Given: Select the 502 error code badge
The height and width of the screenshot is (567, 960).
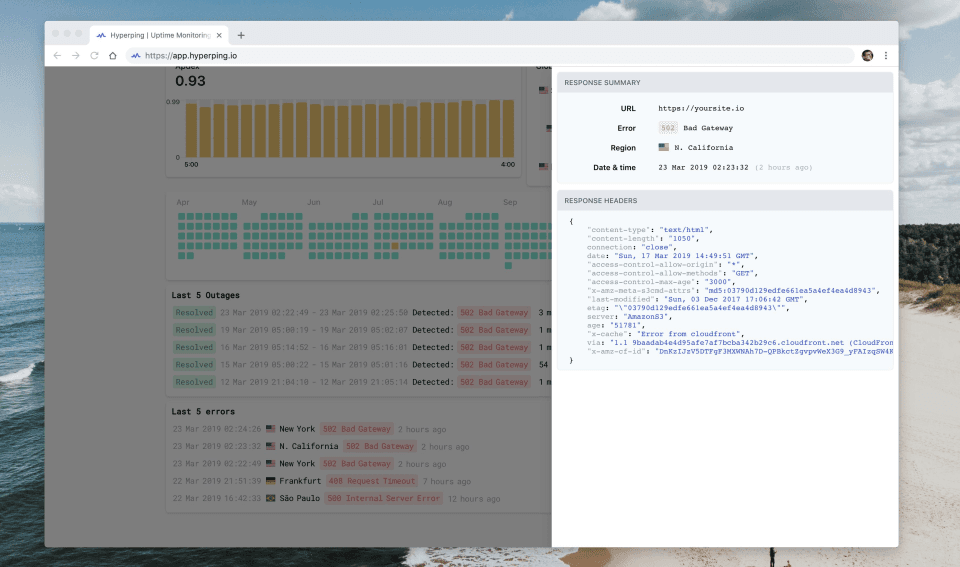Looking at the screenshot, I should pyautogui.click(x=667, y=128).
